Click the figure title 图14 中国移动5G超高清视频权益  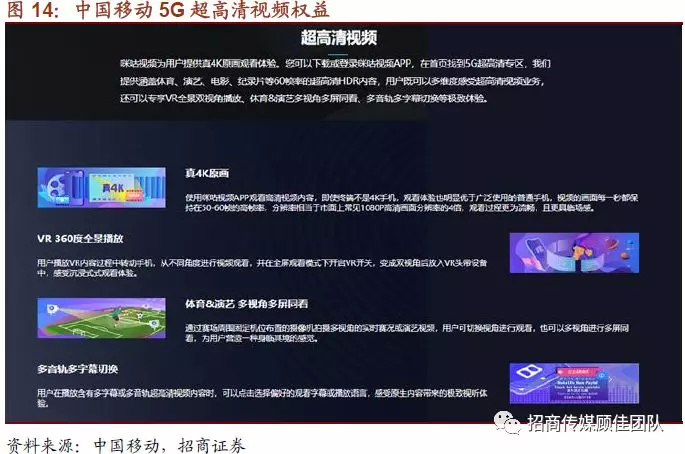[168, 10]
